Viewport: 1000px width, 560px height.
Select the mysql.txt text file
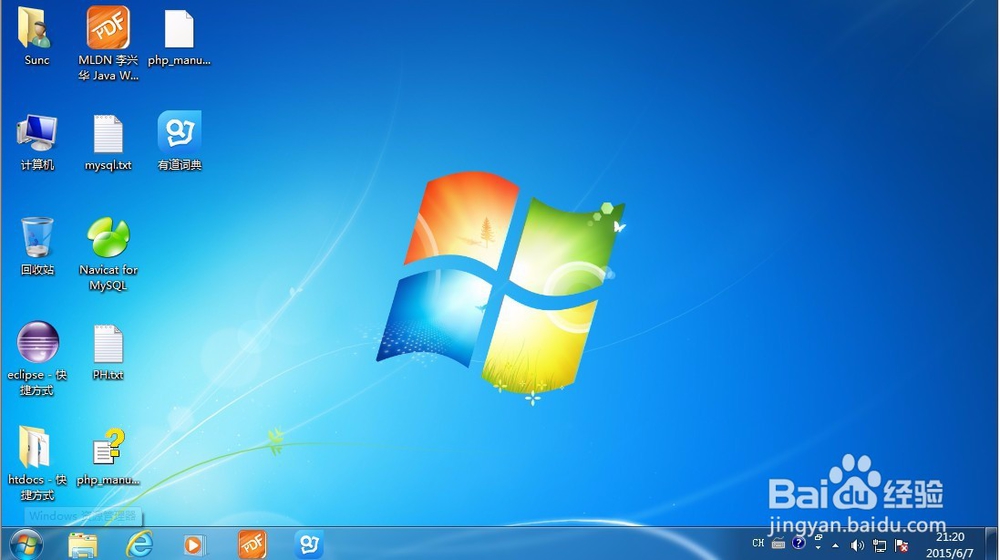click(108, 142)
